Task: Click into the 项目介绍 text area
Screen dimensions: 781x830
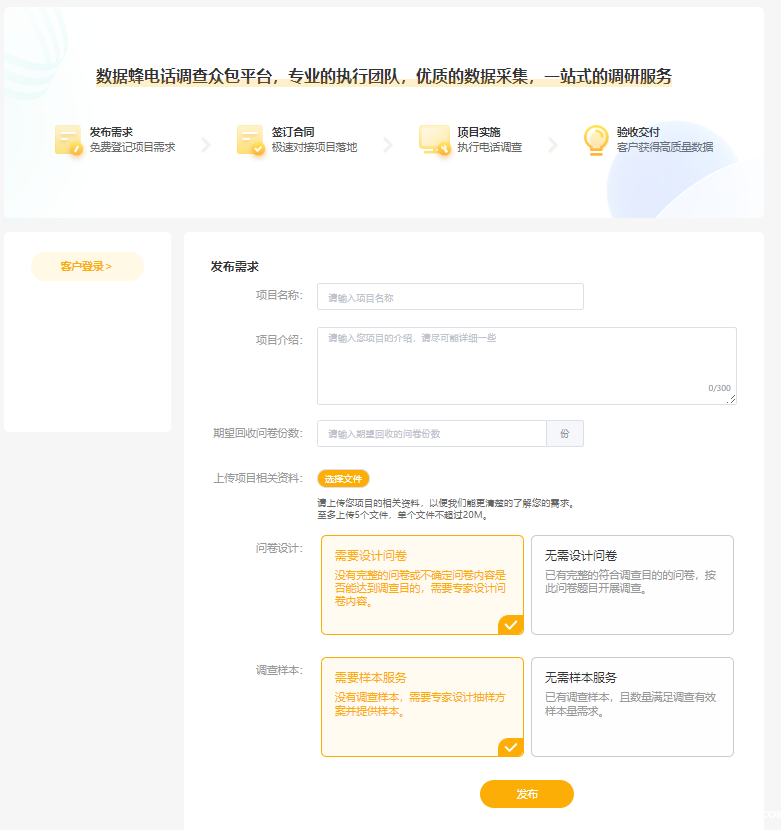Action: click(526, 365)
